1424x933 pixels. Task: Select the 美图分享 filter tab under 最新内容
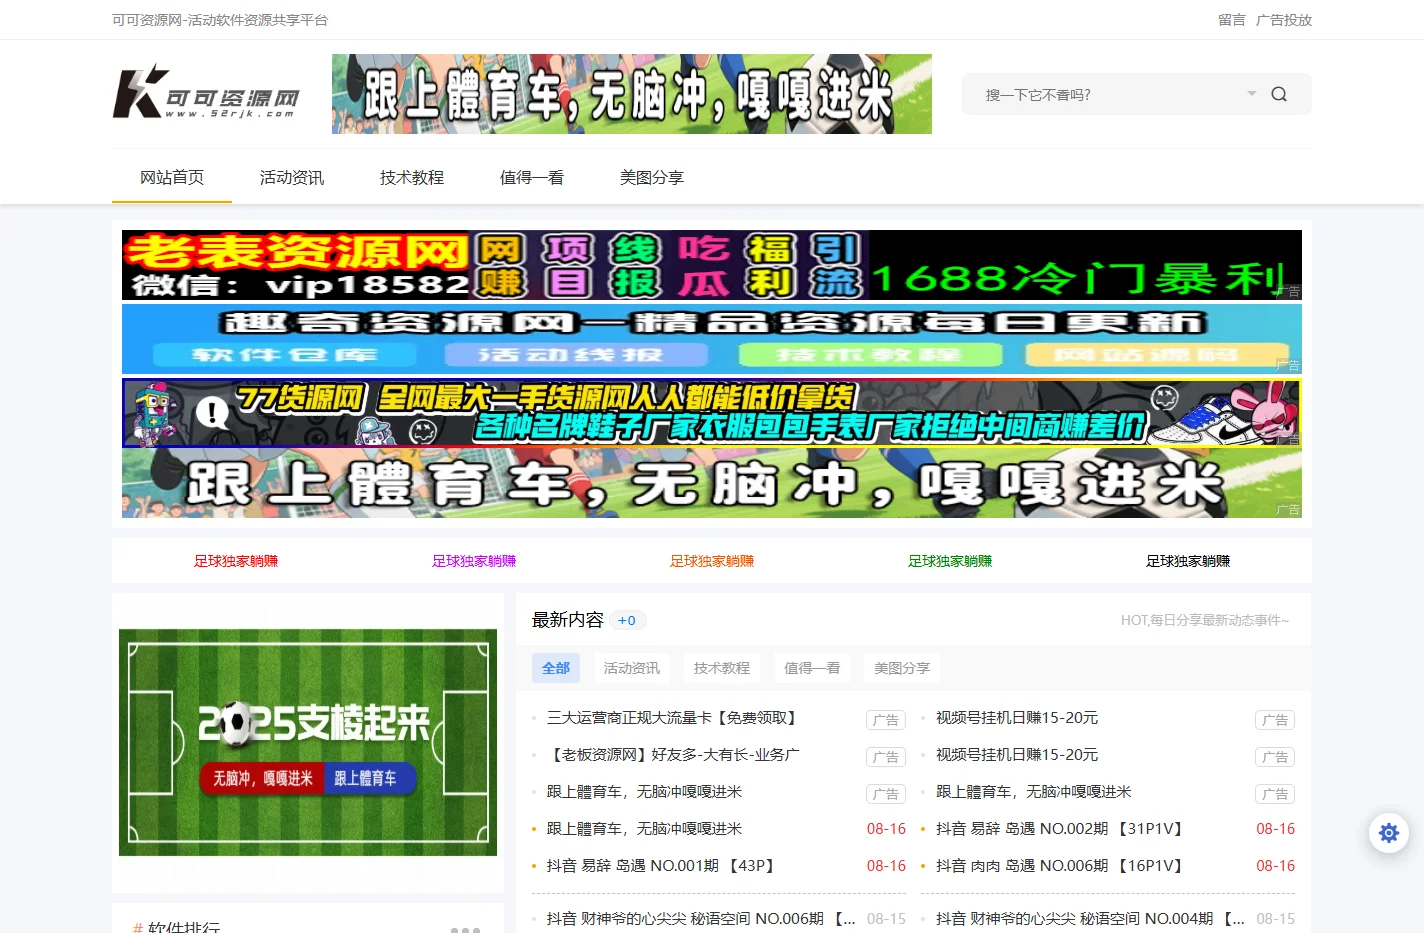pyautogui.click(x=902, y=668)
